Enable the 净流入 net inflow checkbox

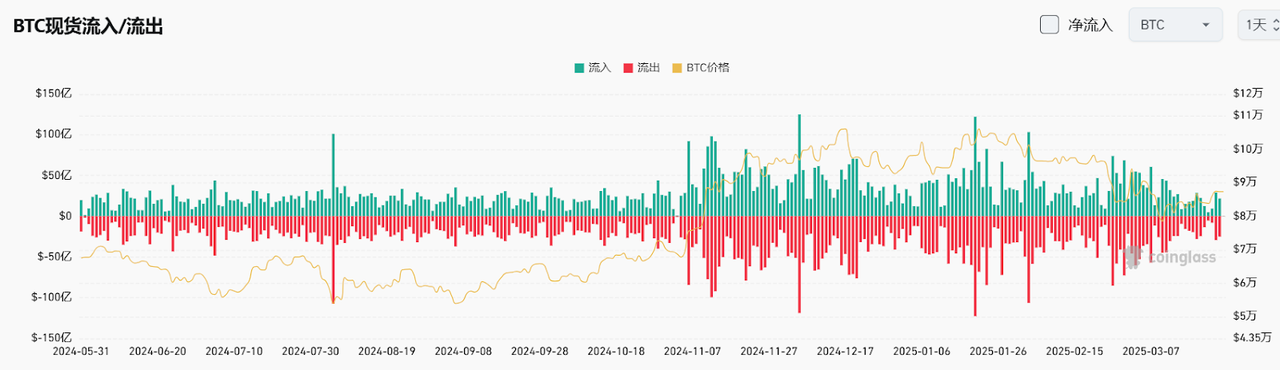[1049, 25]
